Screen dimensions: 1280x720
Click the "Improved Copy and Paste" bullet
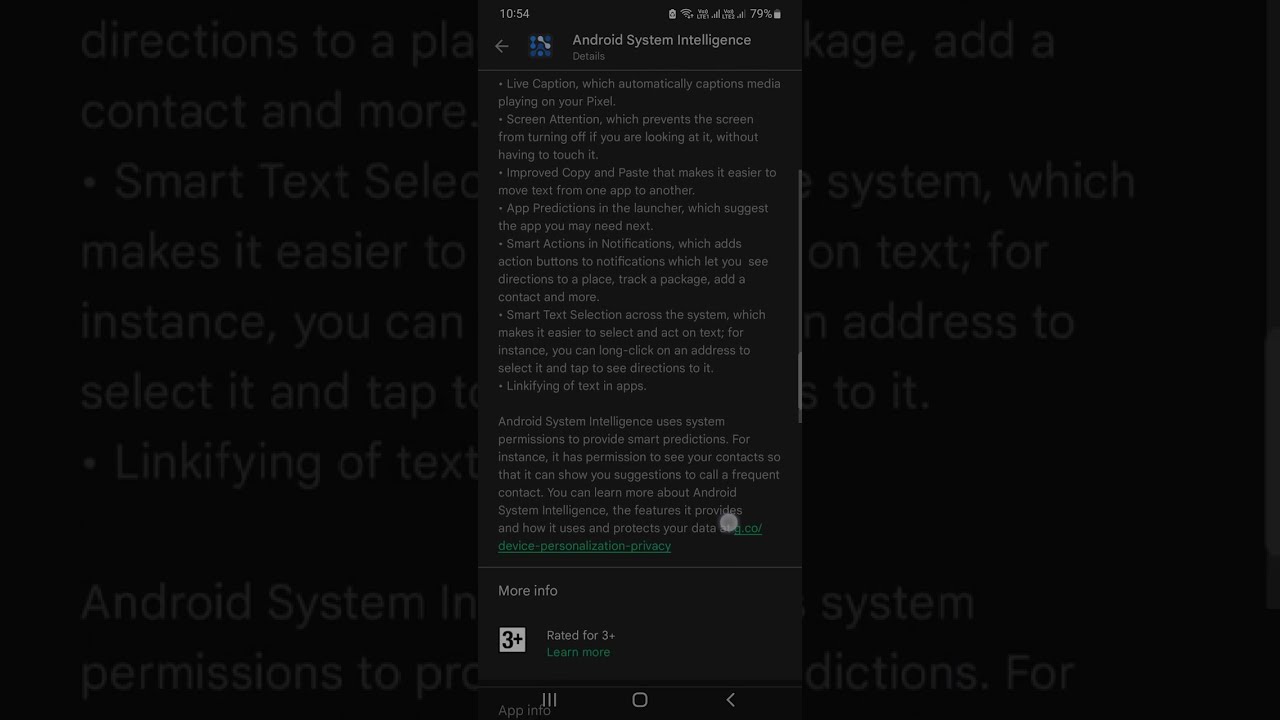pos(637,181)
